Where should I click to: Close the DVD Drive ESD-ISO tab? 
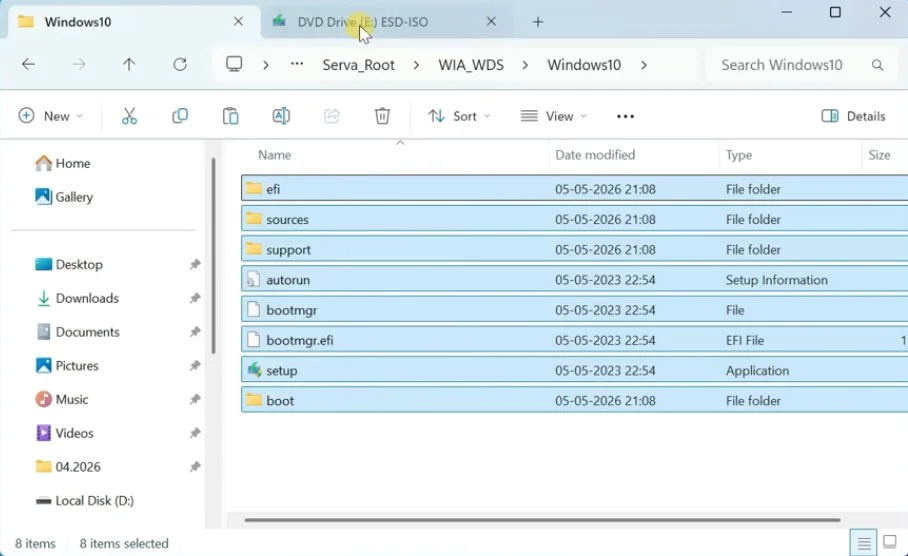pos(491,21)
